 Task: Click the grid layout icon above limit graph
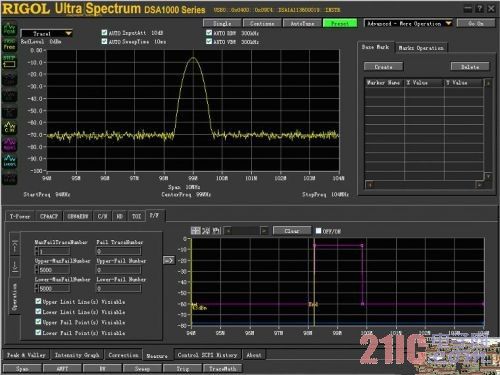196,231
